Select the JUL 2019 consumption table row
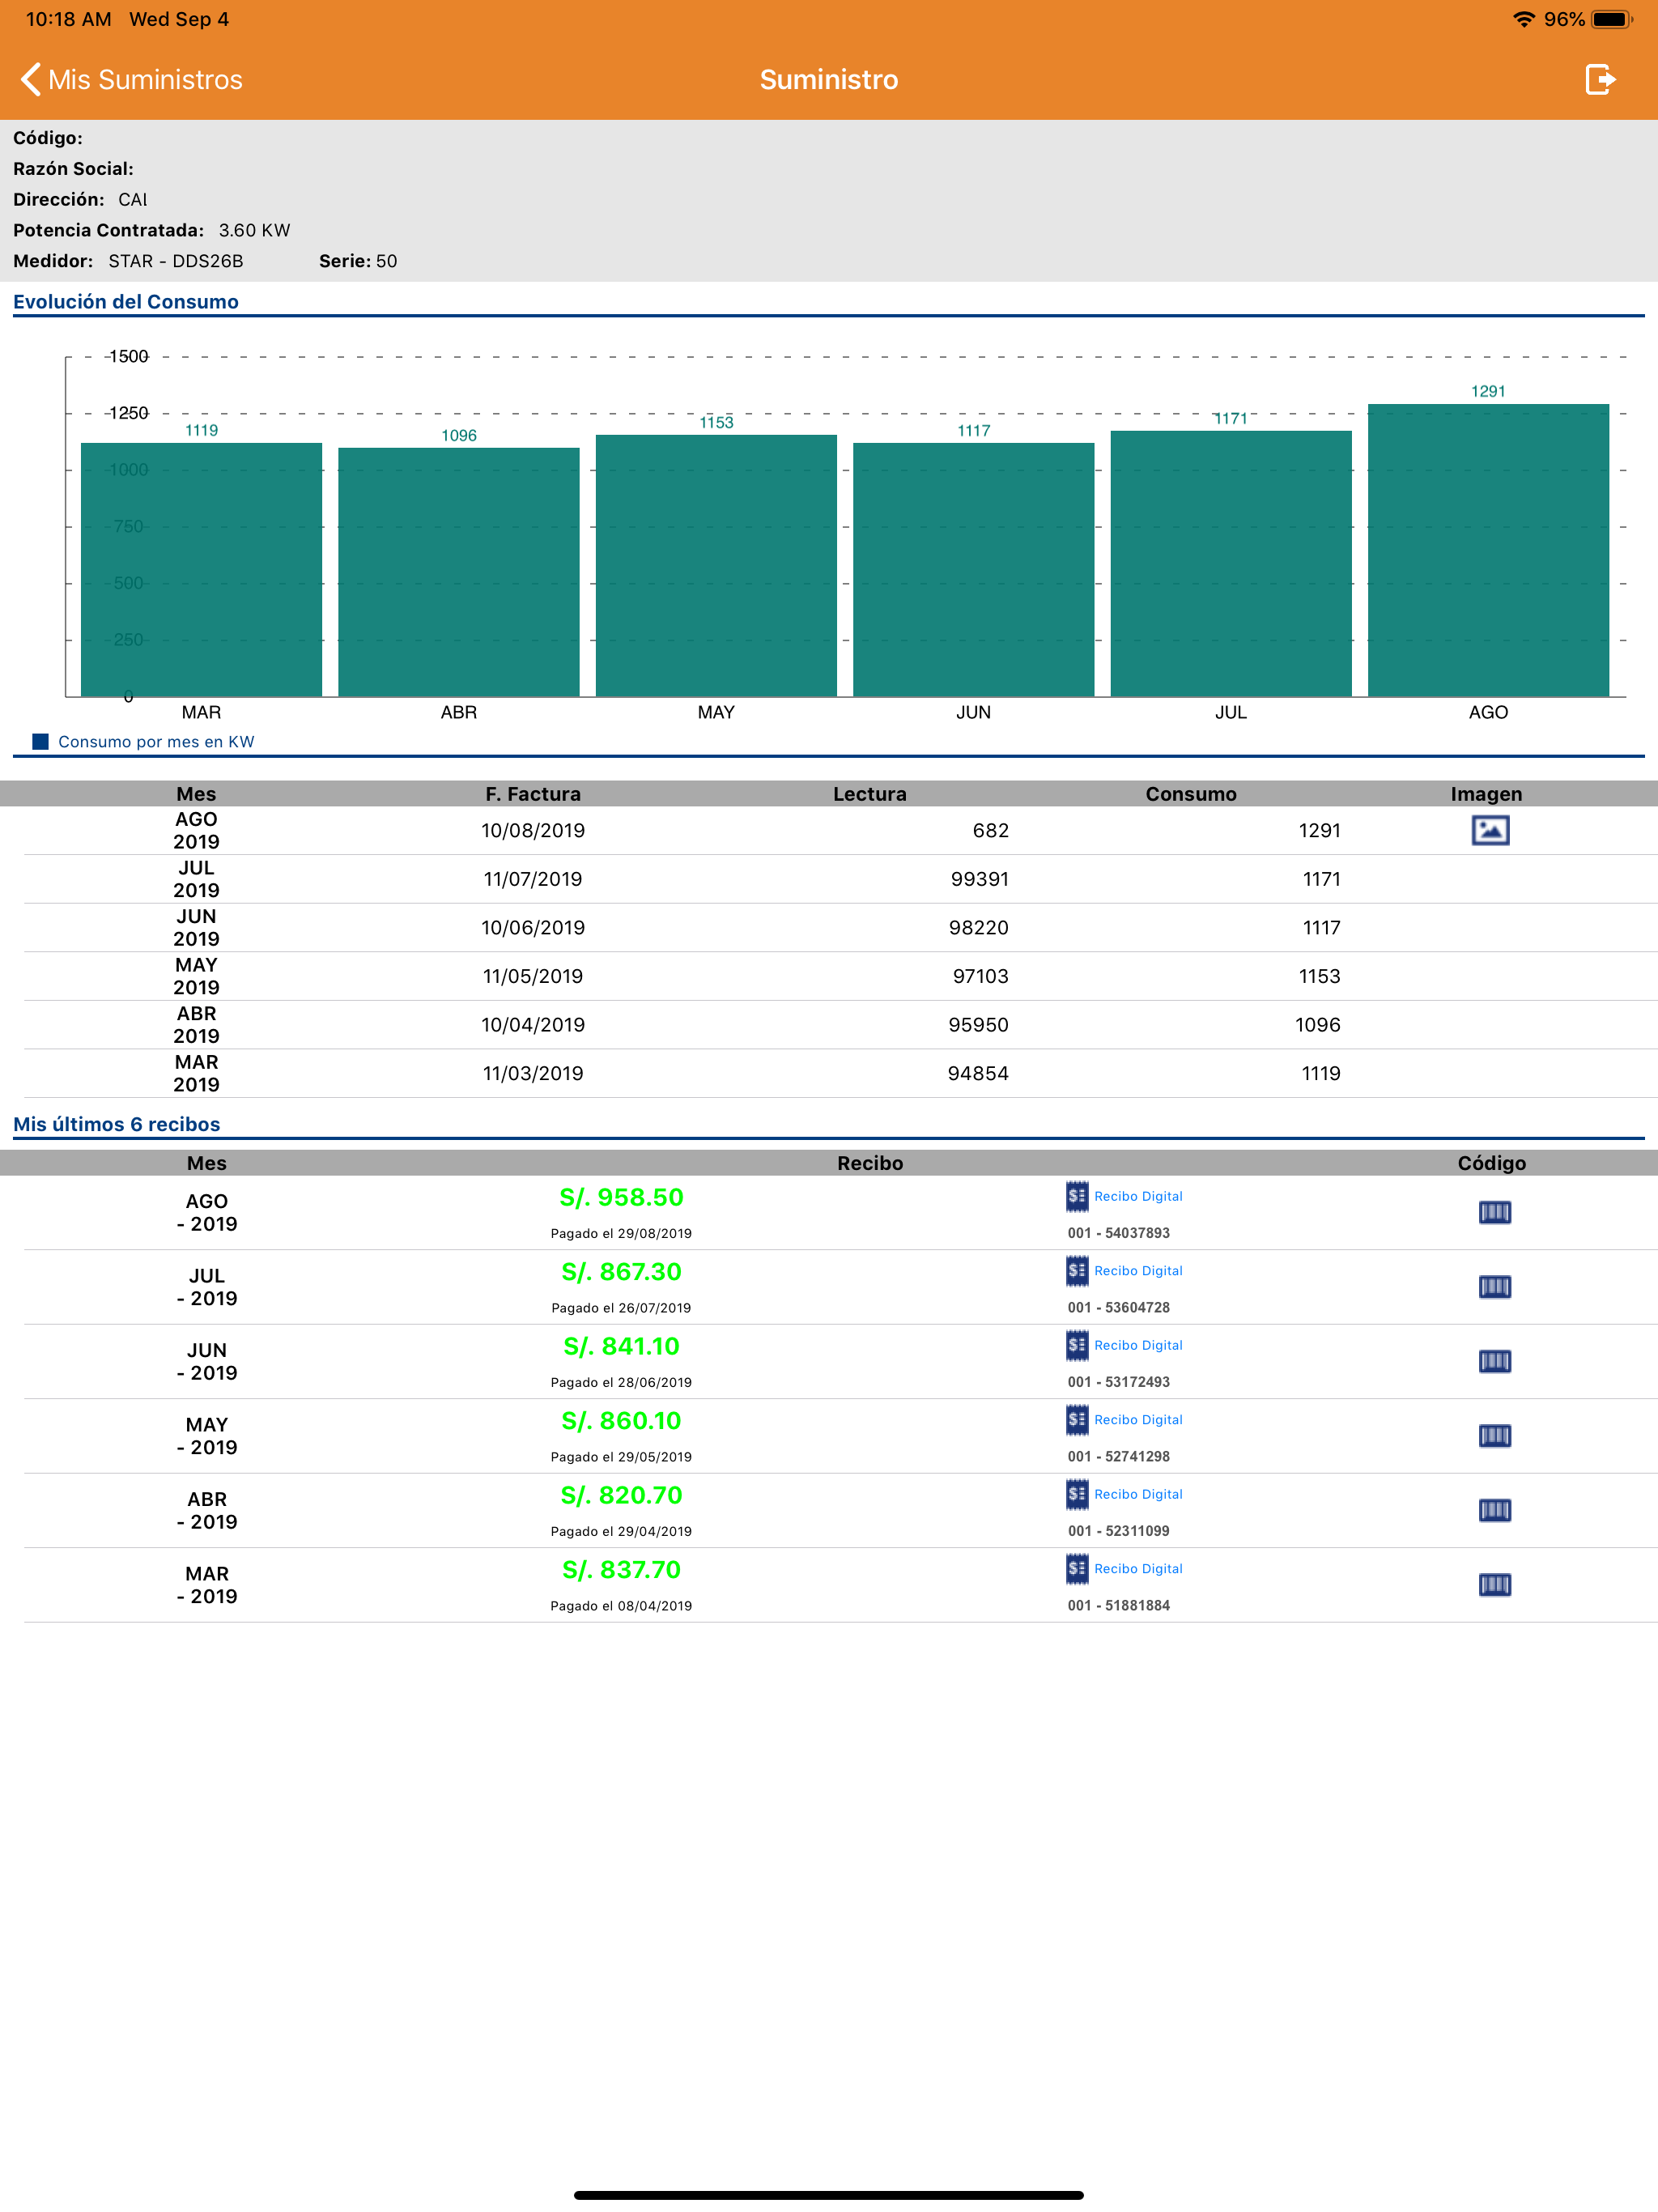1658x2212 pixels. tap(840, 879)
